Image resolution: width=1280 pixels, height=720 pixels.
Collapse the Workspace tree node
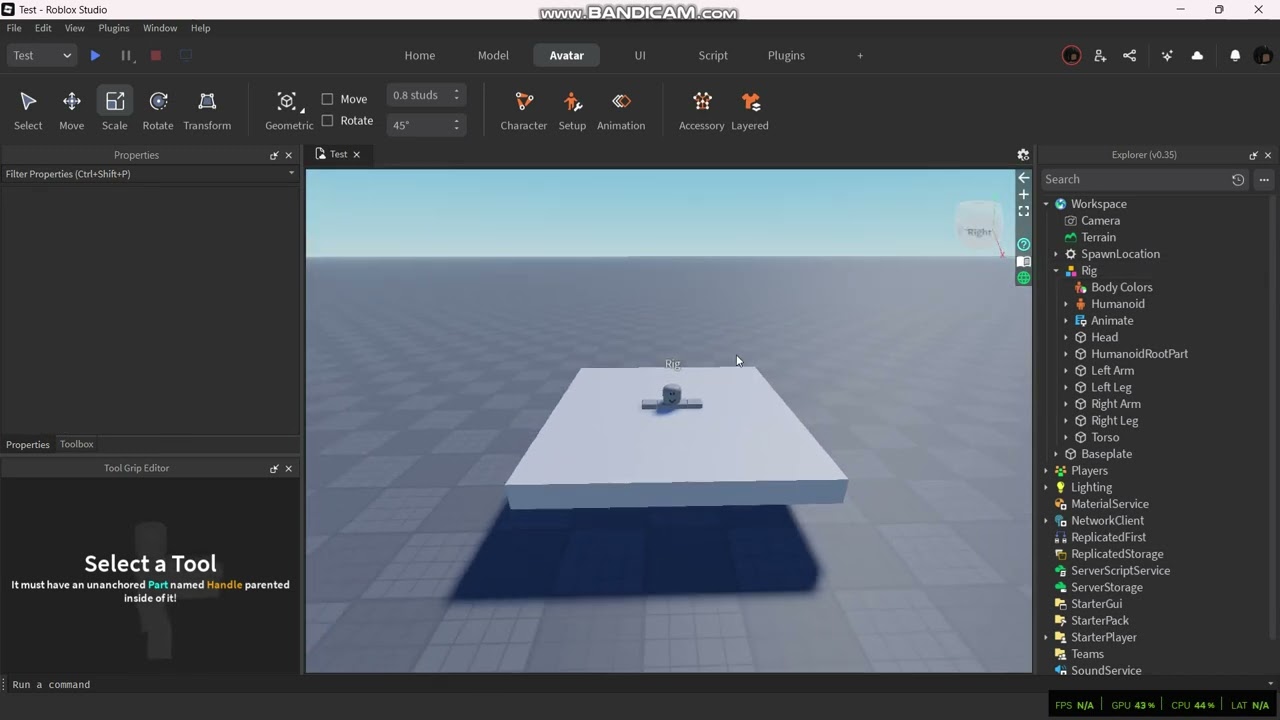tap(1046, 204)
